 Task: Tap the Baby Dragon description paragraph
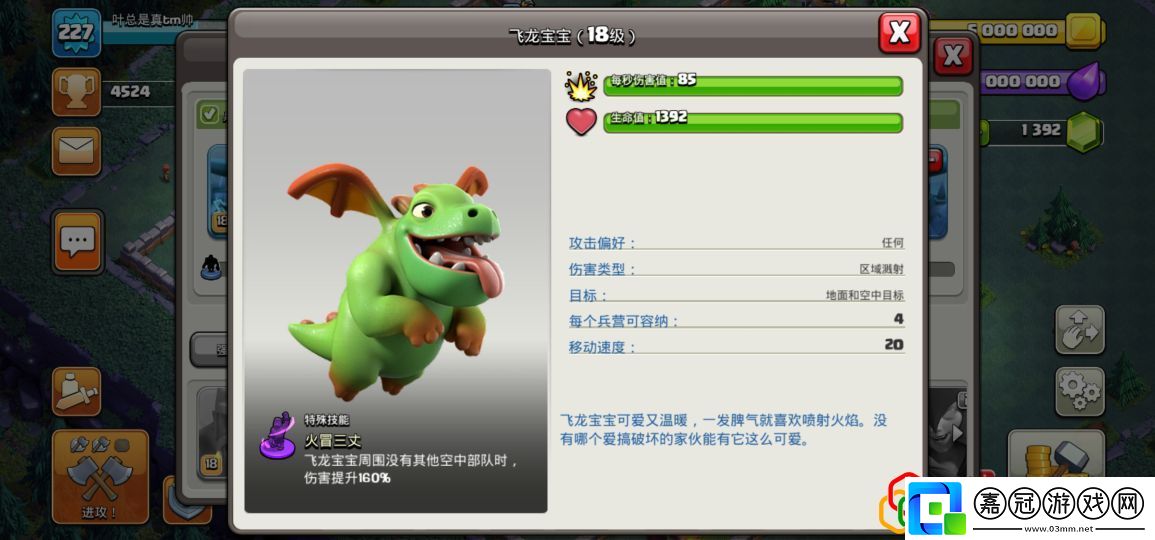(x=723, y=430)
